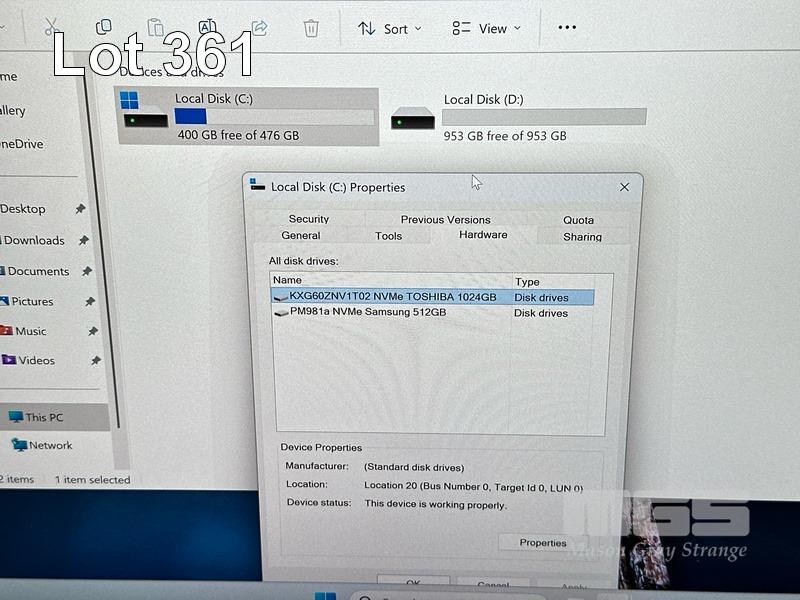
Task: Click the Rename icon in the toolbar
Action: click(207, 27)
